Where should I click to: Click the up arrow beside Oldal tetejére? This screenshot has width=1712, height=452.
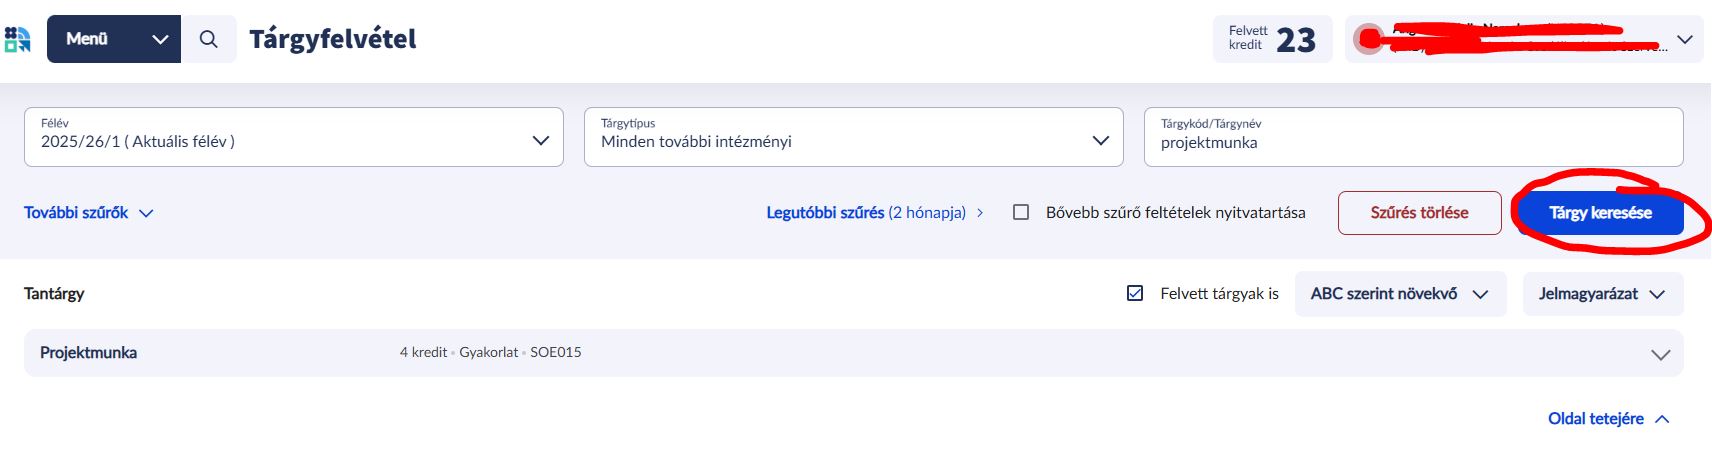click(1662, 419)
